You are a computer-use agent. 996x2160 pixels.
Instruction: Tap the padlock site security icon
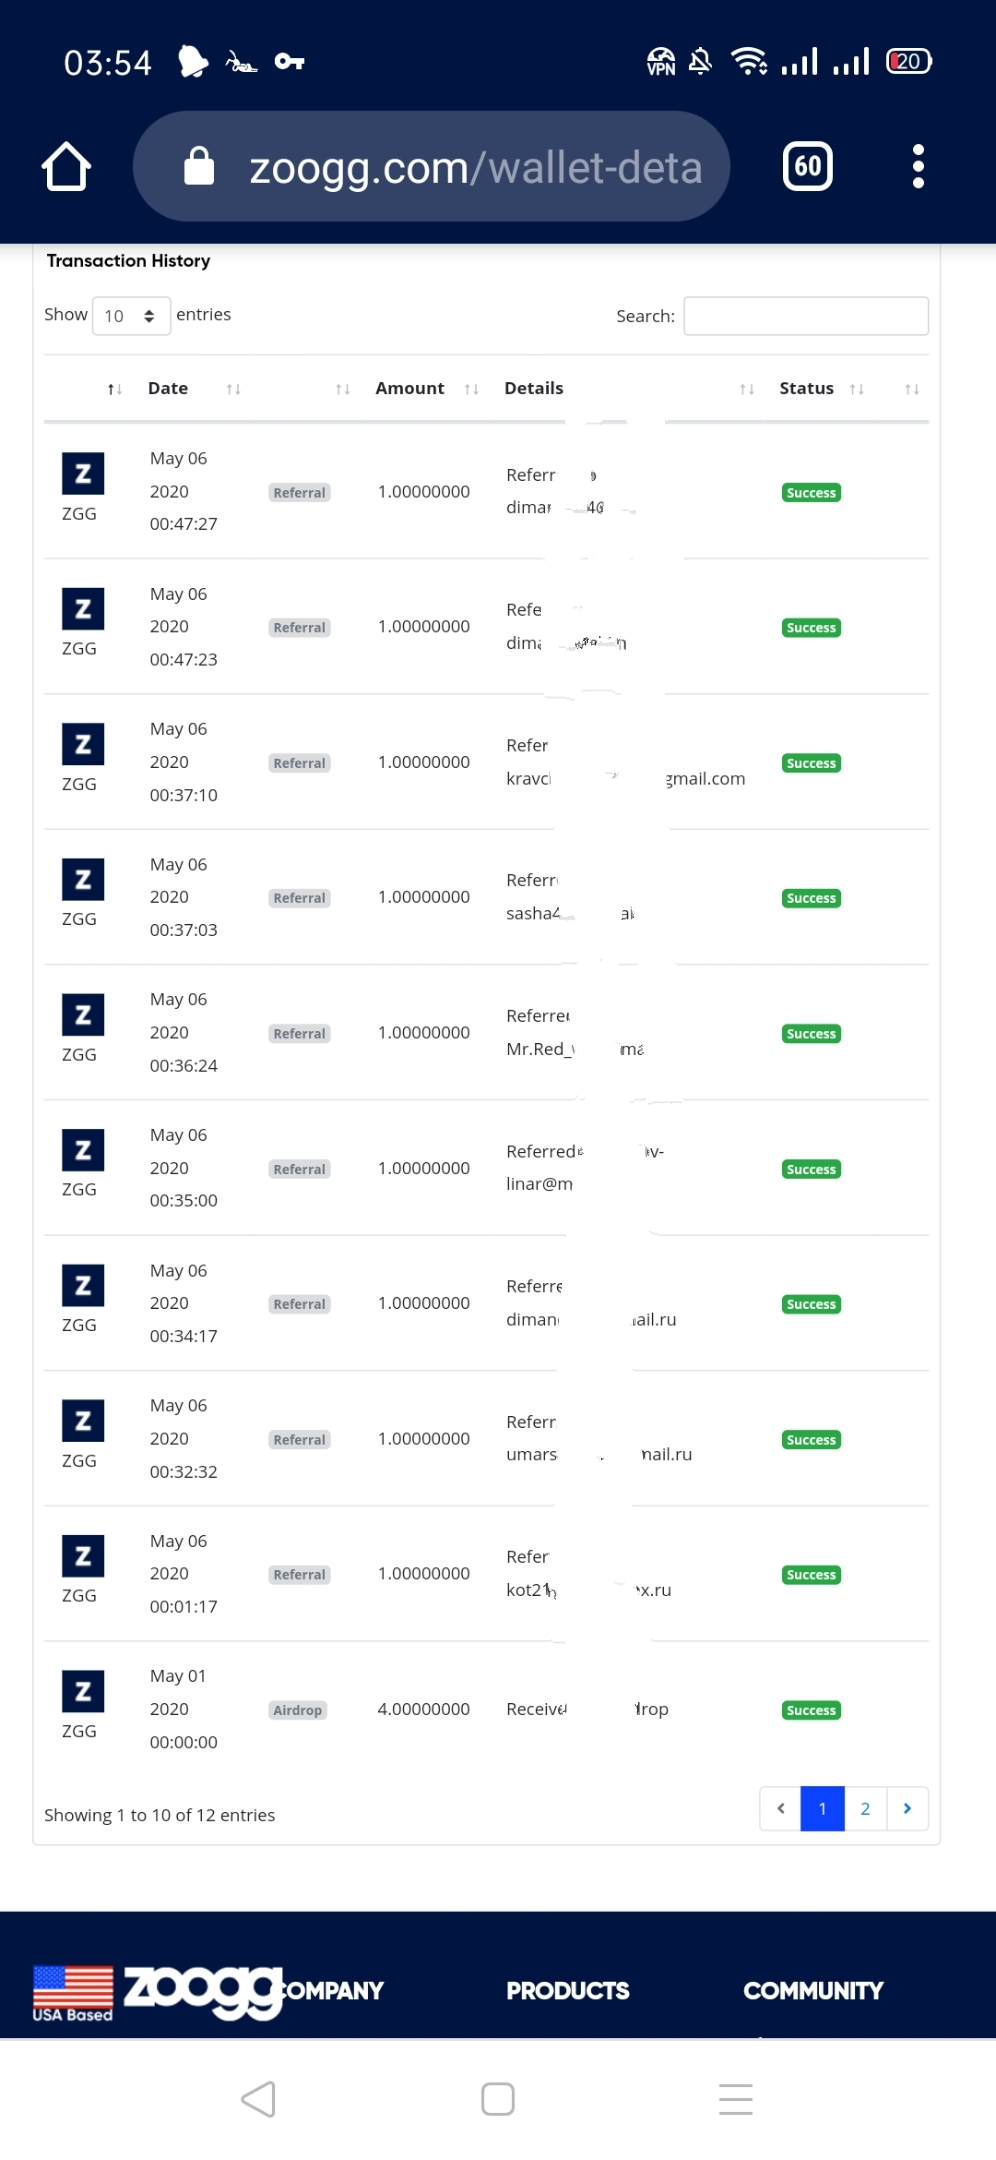[x=199, y=166]
